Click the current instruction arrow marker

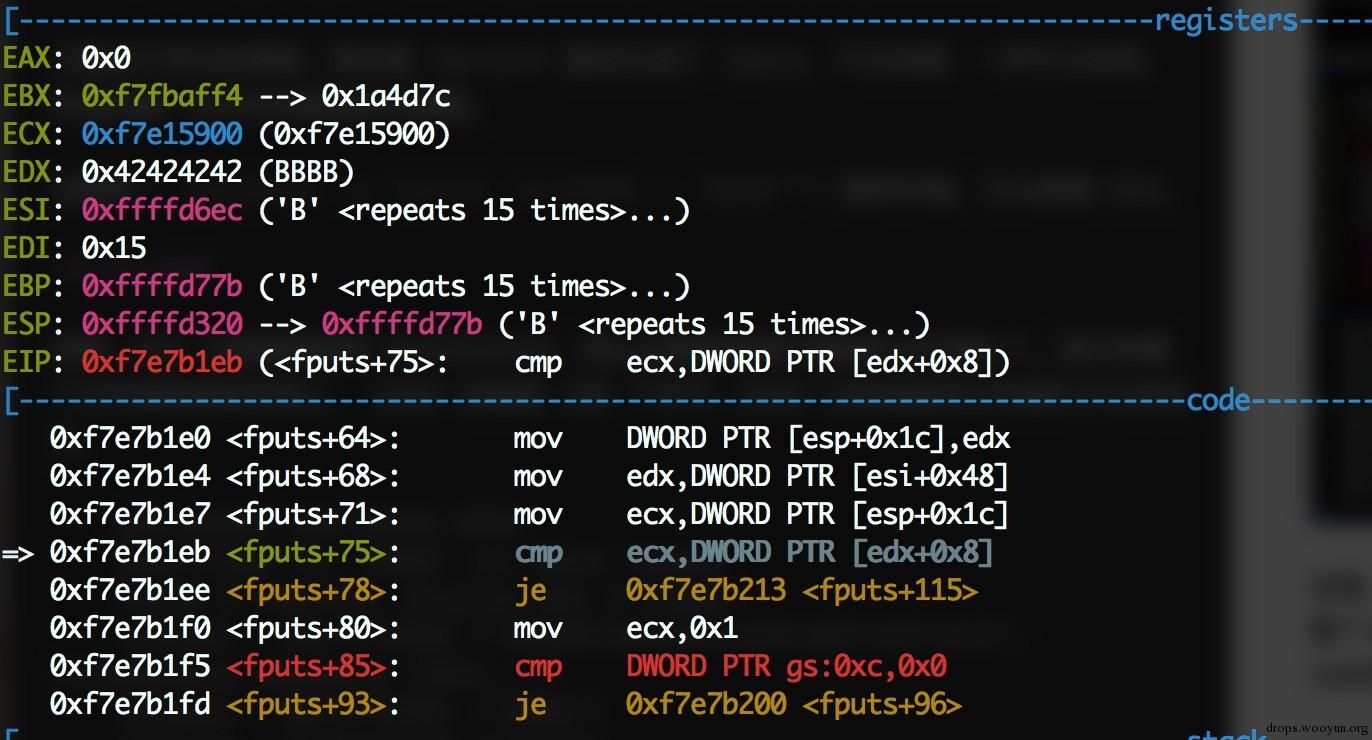pyautogui.click(x=17, y=553)
